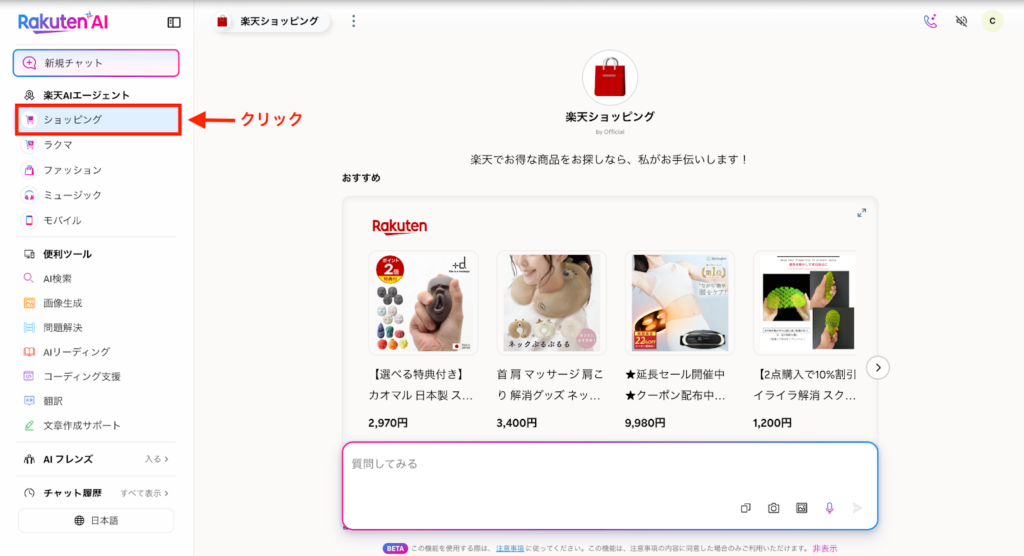Viewport: 1024px width, 556px height.
Task: Launch the 問題解決 tool
Action: pyautogui.click(x=63, y=327)
